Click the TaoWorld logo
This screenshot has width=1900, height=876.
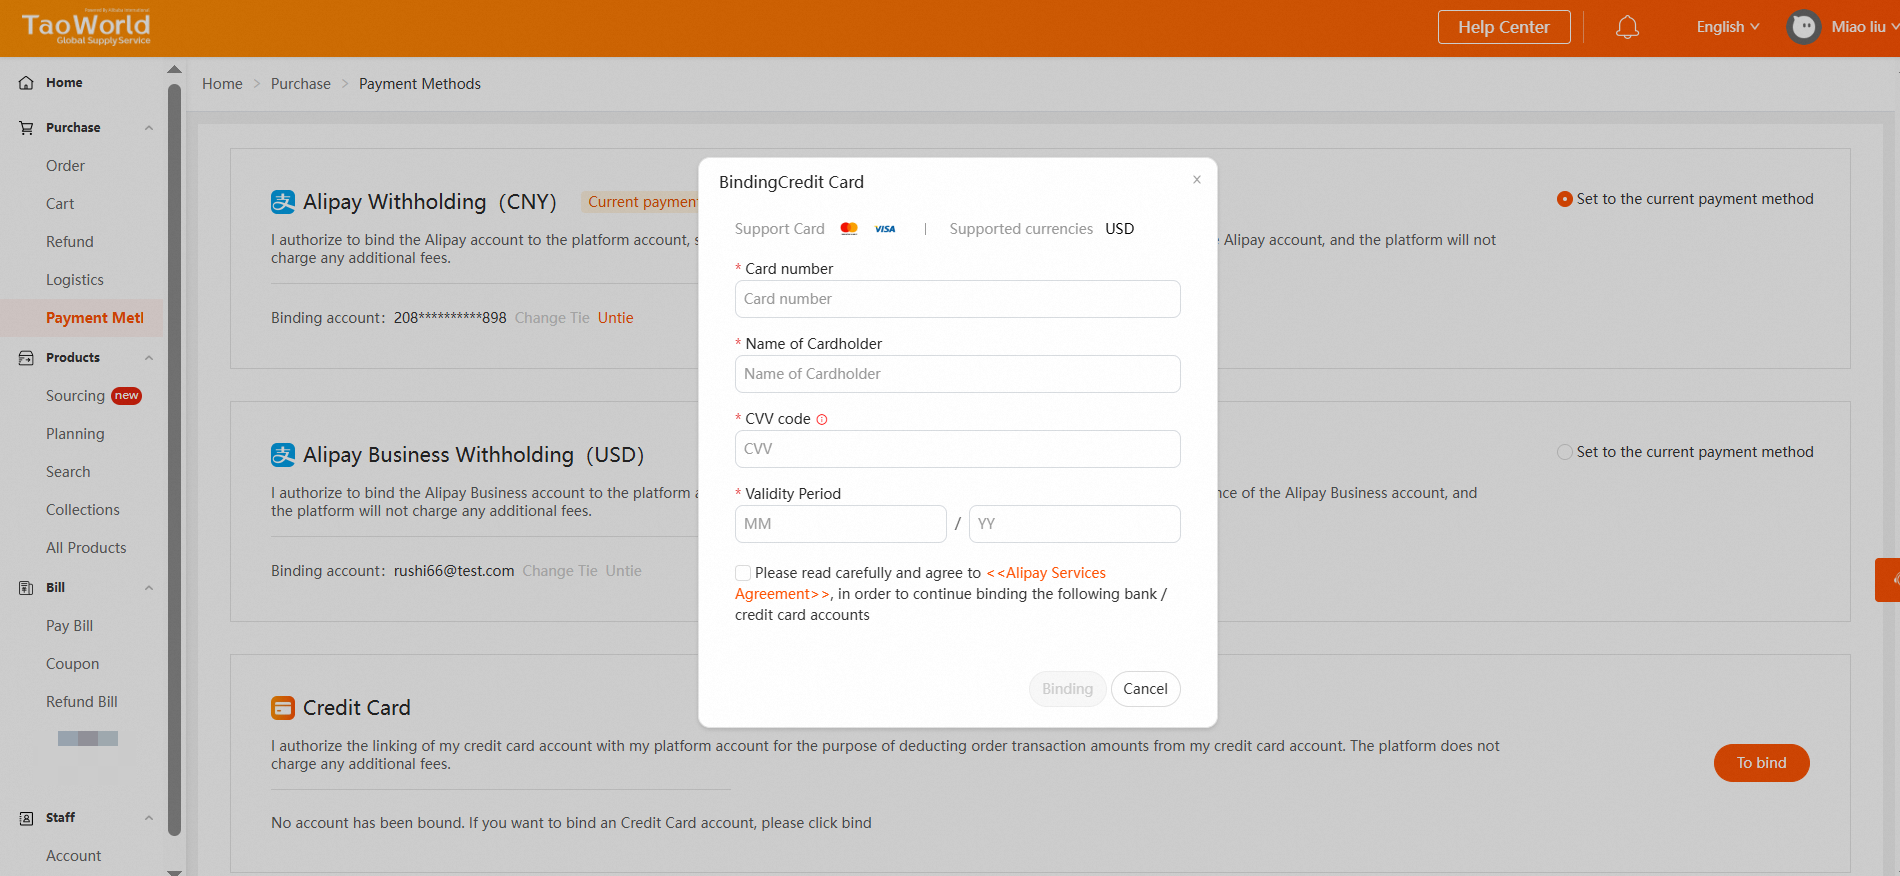pyautogui.click(x=87, y=27)
